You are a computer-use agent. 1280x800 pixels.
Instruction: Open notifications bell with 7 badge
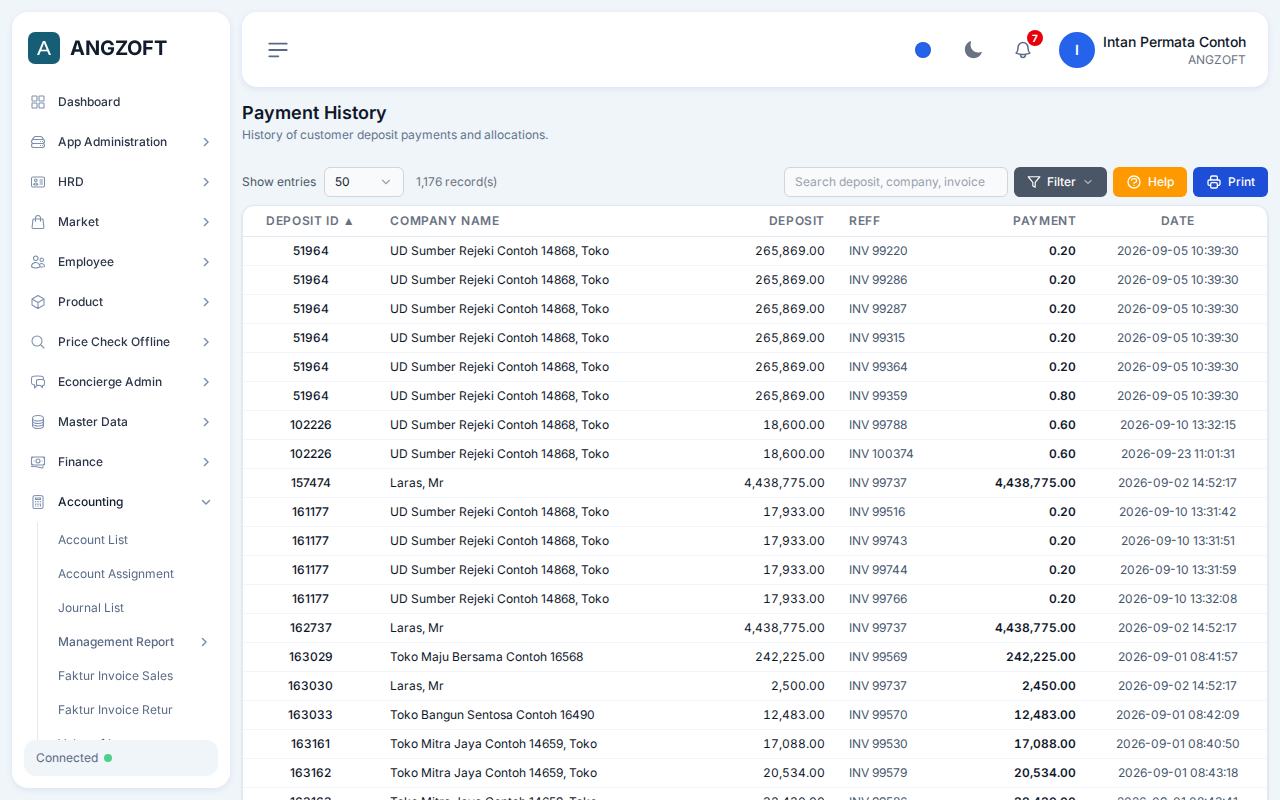(1023, 50)
